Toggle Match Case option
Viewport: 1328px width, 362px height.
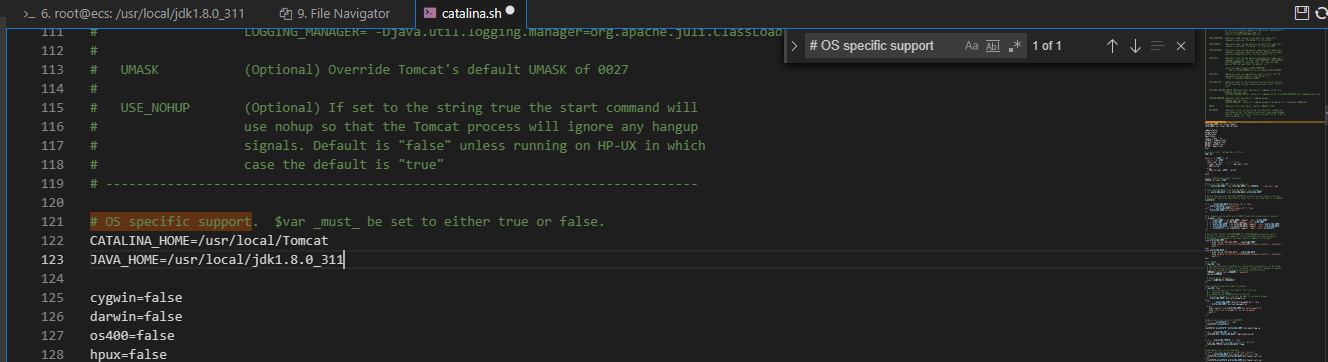point(971,46)
